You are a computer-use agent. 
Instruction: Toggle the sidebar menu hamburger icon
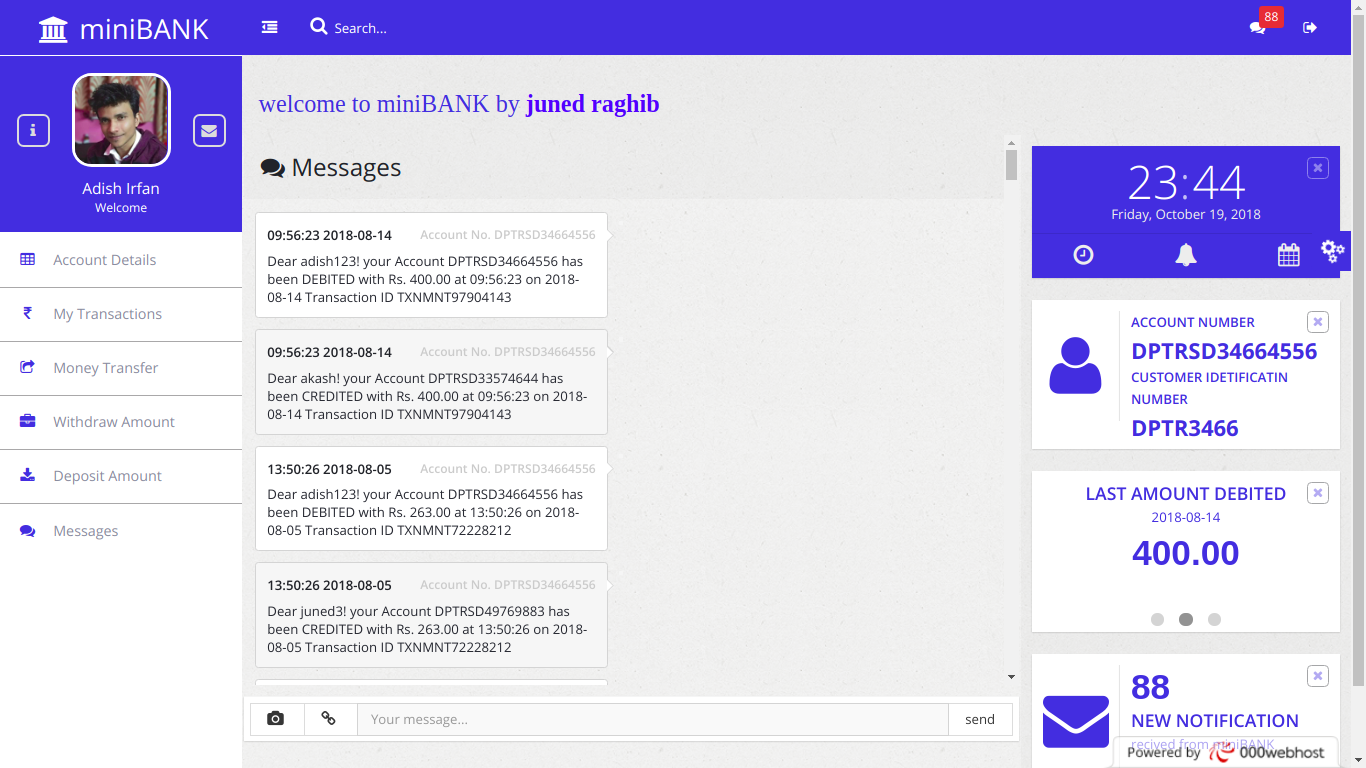click(x=269, y=27)
